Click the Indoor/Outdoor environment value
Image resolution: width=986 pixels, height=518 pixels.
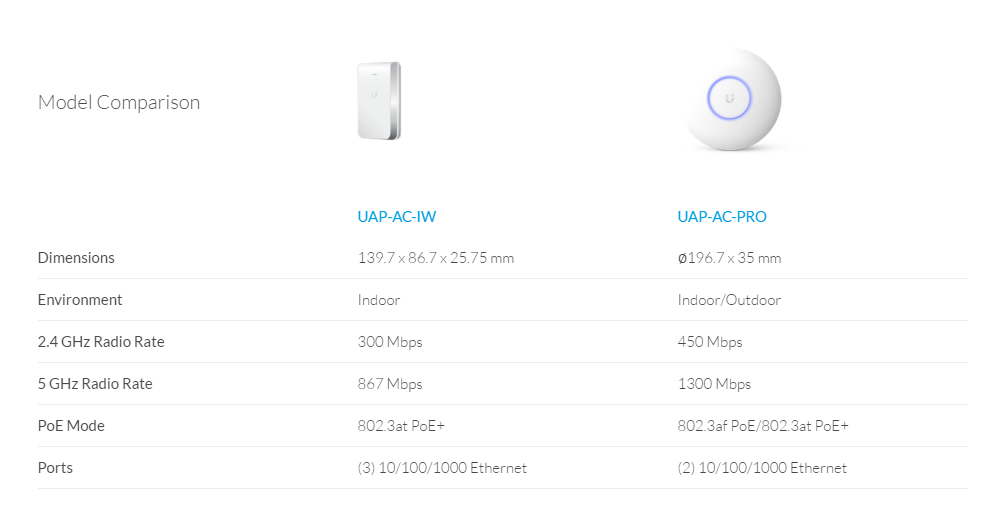click(x=729, y=300)
